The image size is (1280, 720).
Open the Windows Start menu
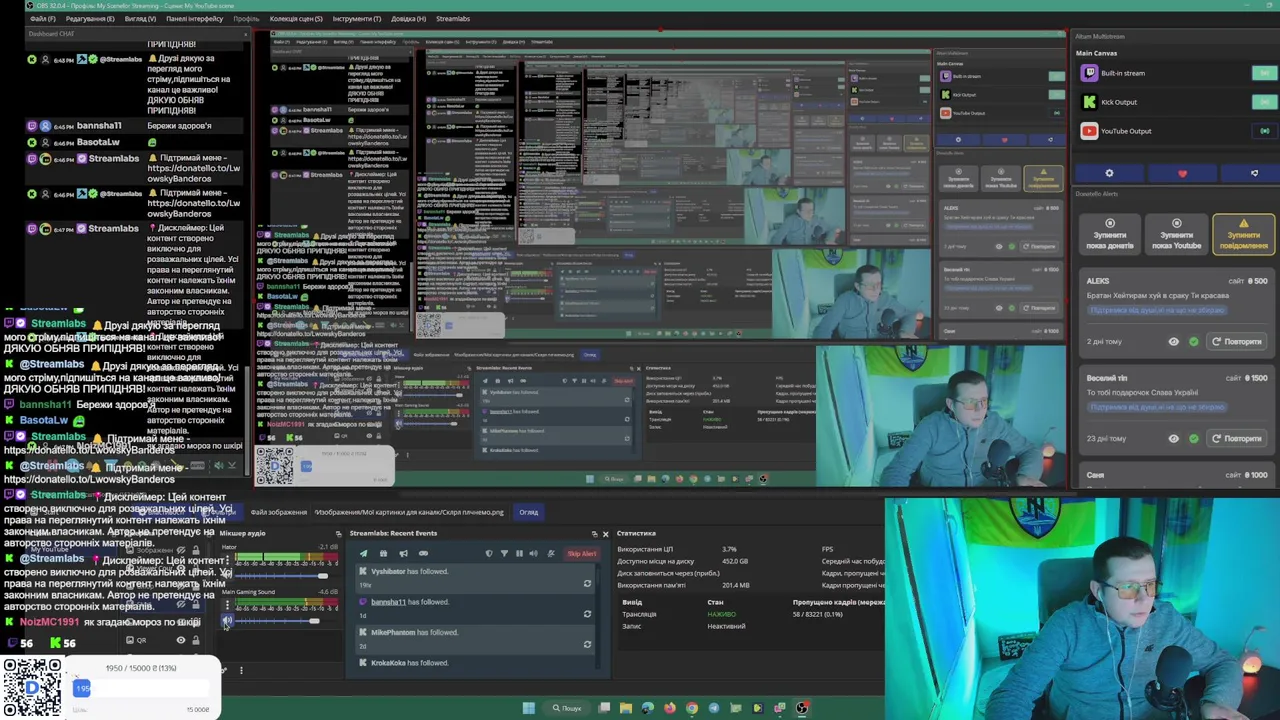point(529,708)
